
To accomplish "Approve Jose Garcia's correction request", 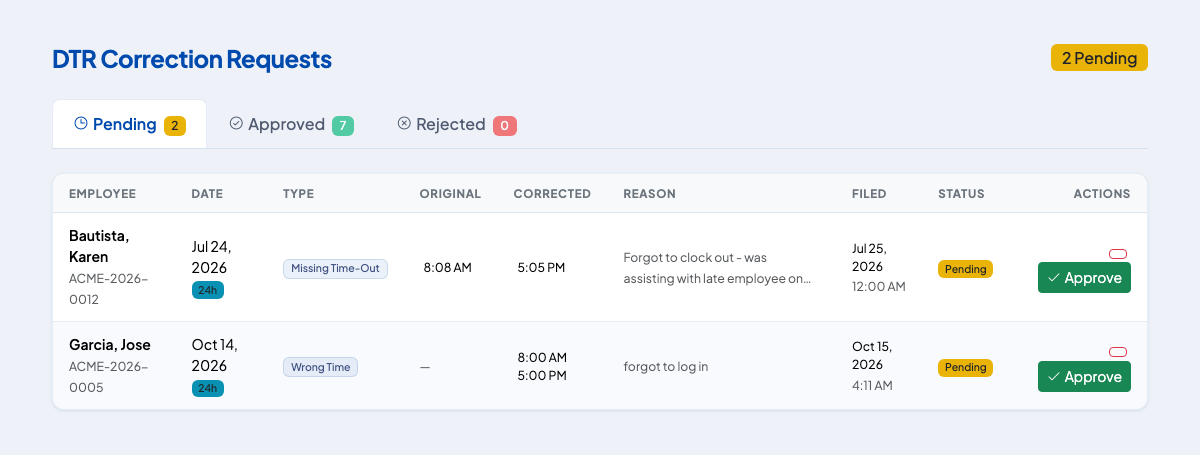I will [1084, 377].
